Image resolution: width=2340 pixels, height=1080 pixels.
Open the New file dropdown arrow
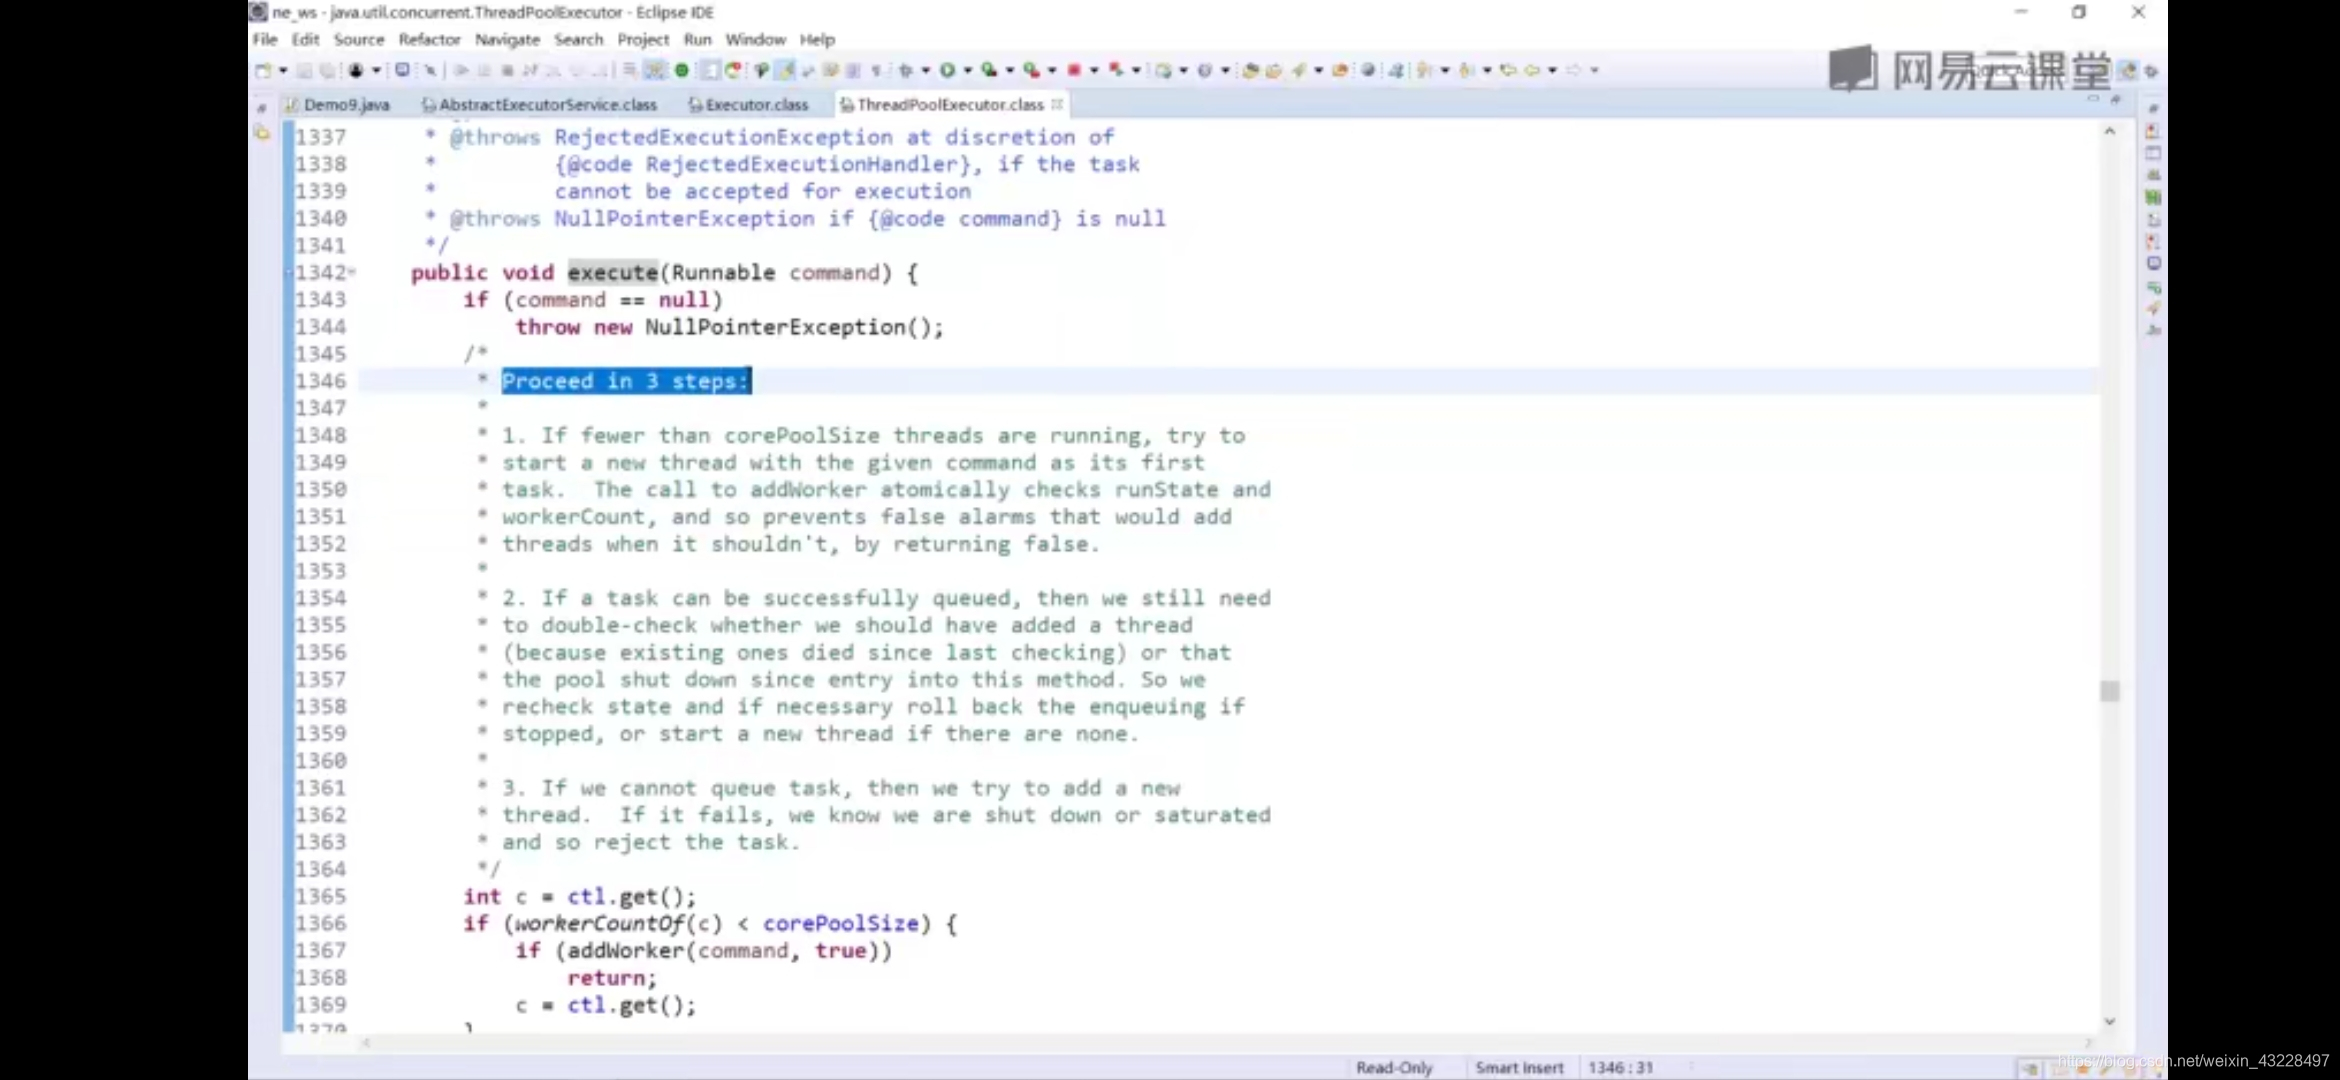click(x=283, y=70)
